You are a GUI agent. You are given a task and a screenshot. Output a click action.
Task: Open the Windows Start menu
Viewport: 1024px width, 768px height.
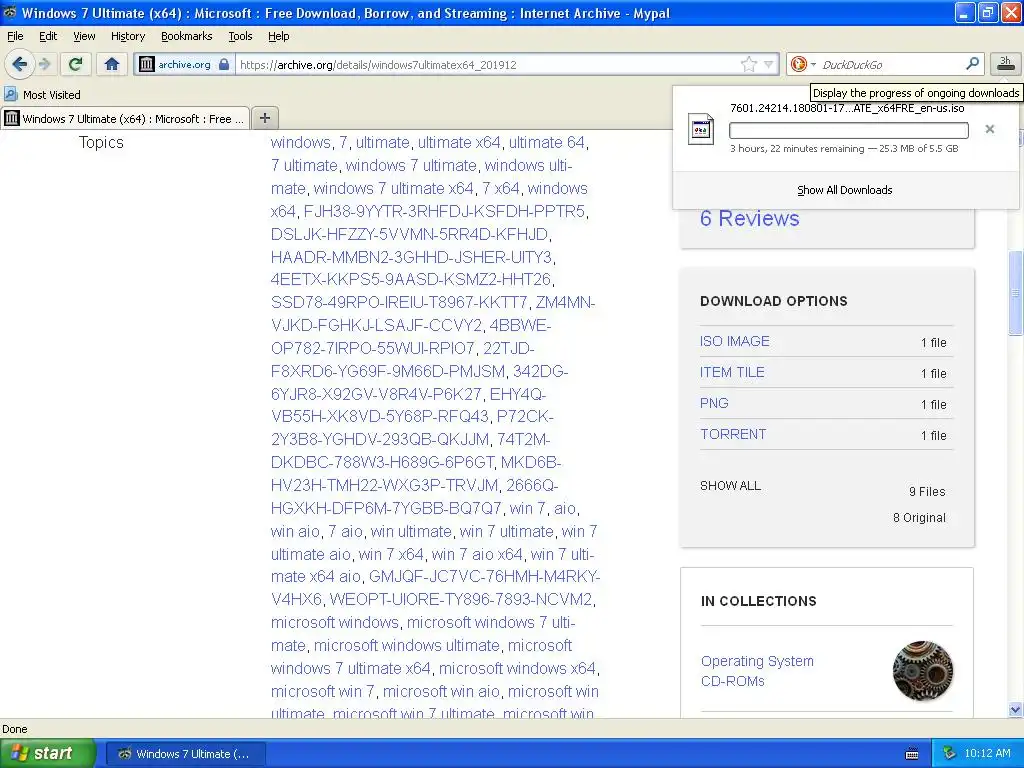[47, 753]
